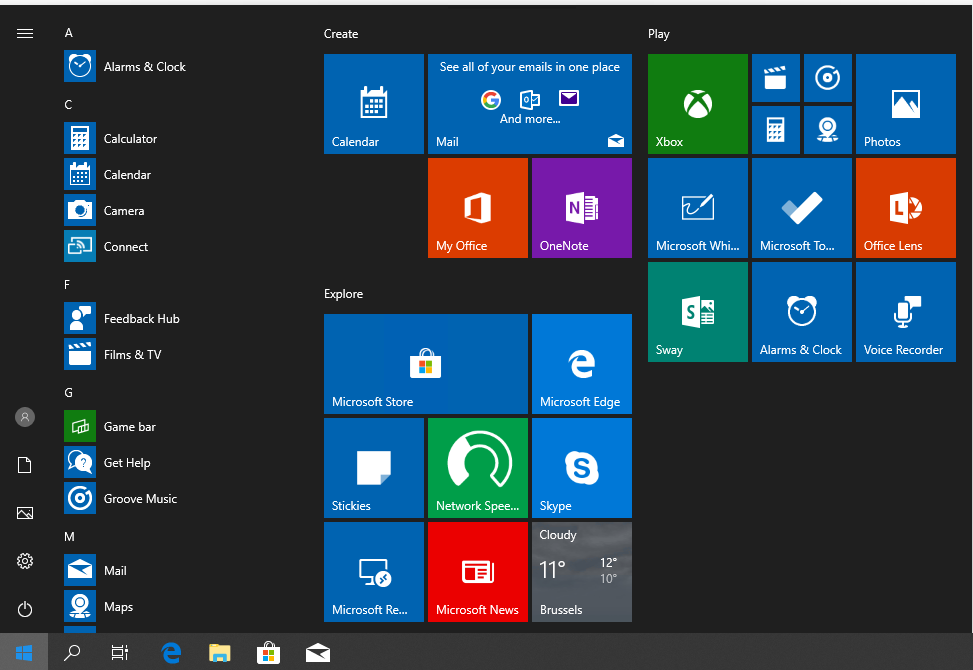Launch the Voice Recorder tile
This screenshot has height=670, width=973.
click(906, 312)
